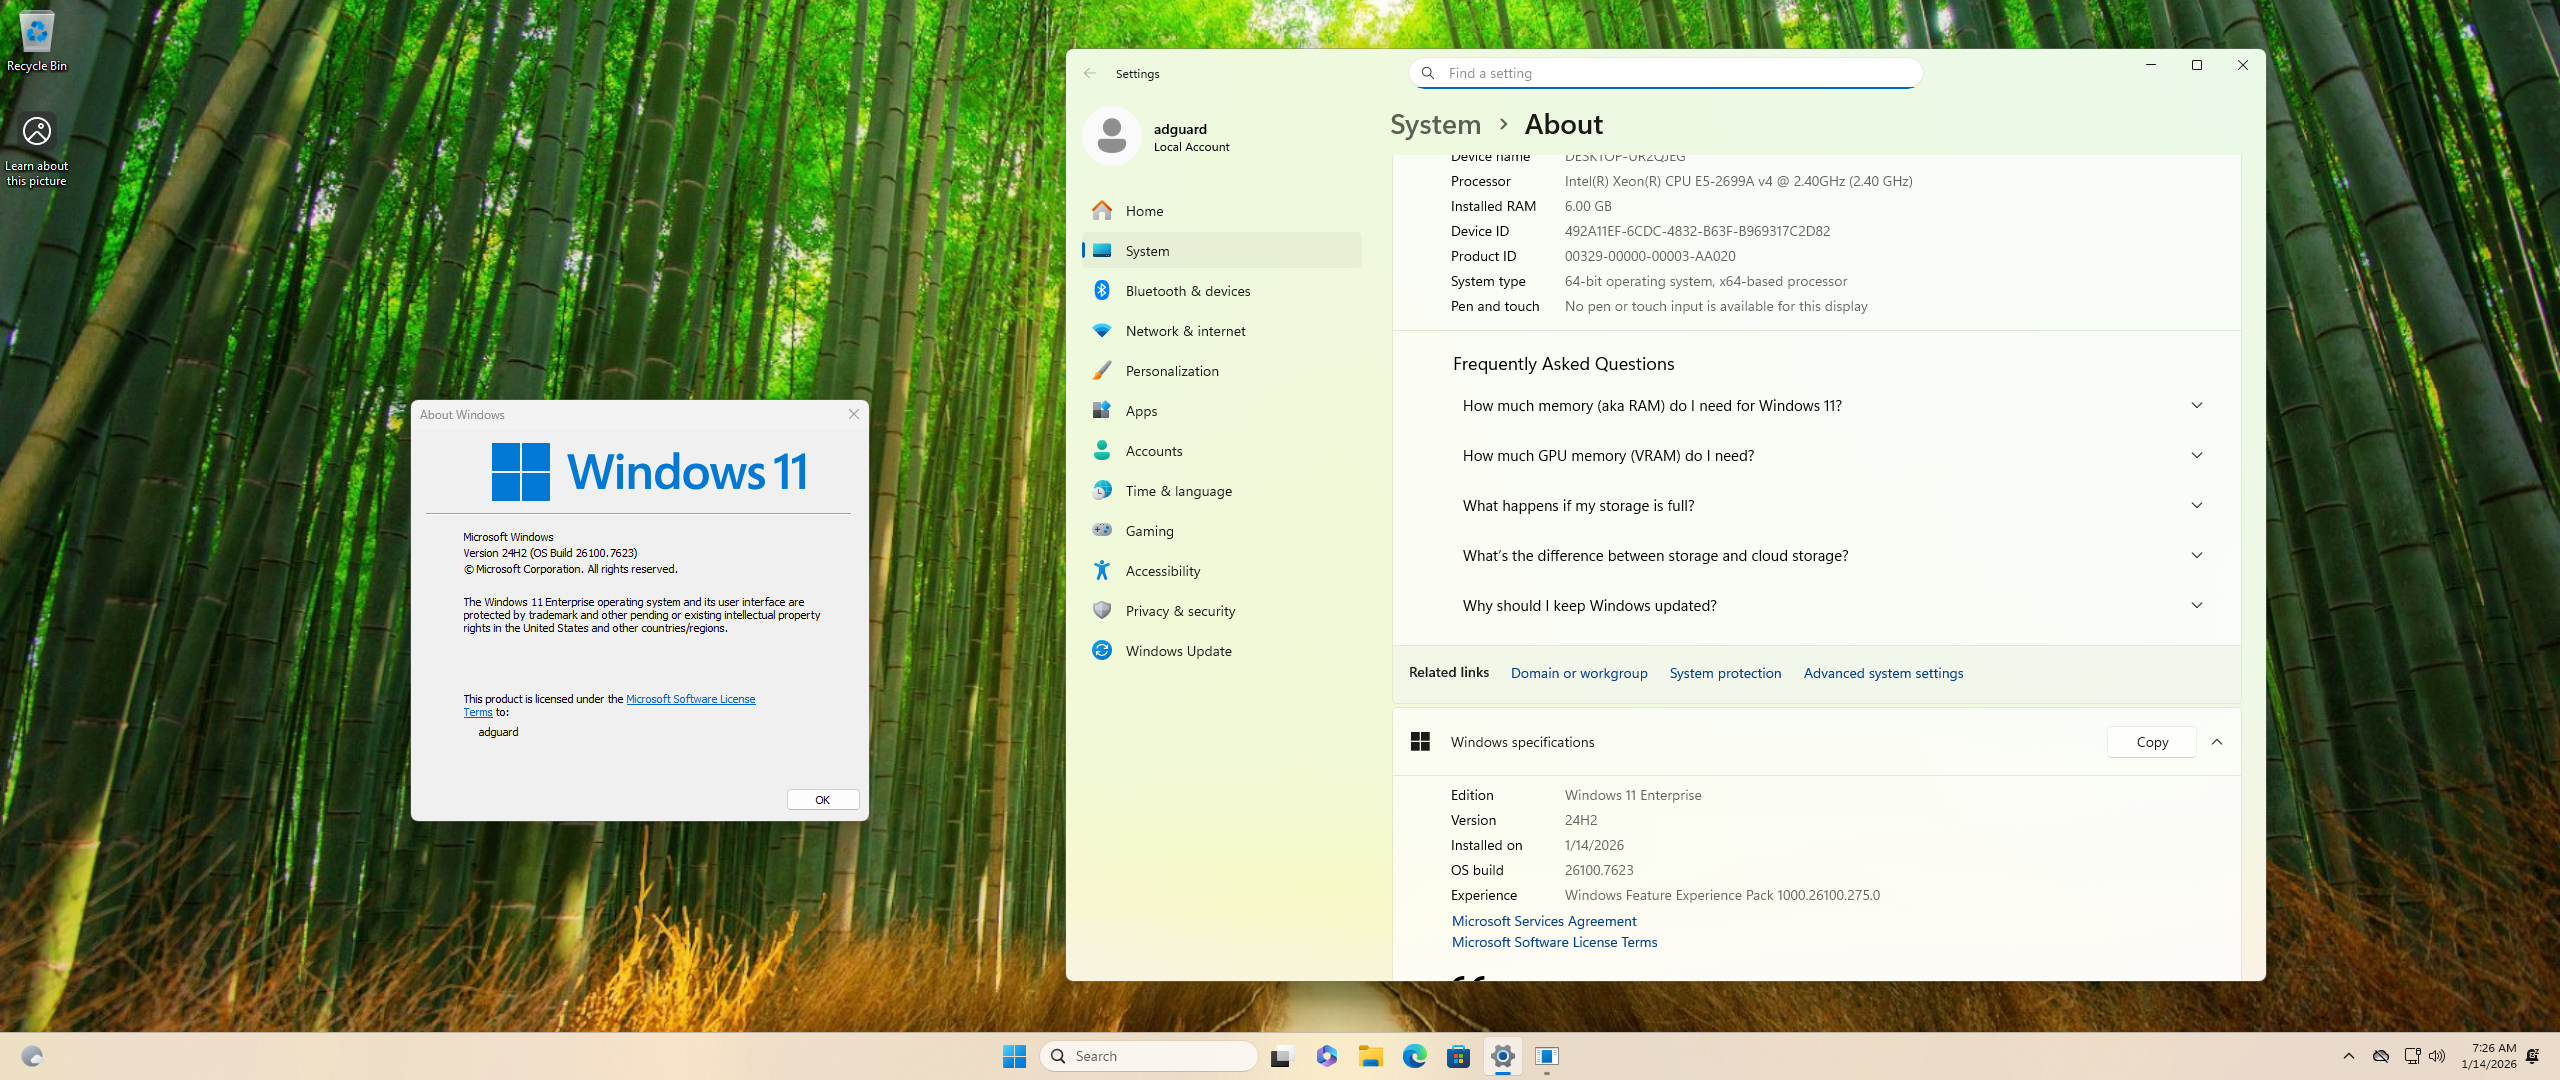Launch File Explorer from the taskbar
The image size is (2560, 1080).
[x=1370, y=1056]
